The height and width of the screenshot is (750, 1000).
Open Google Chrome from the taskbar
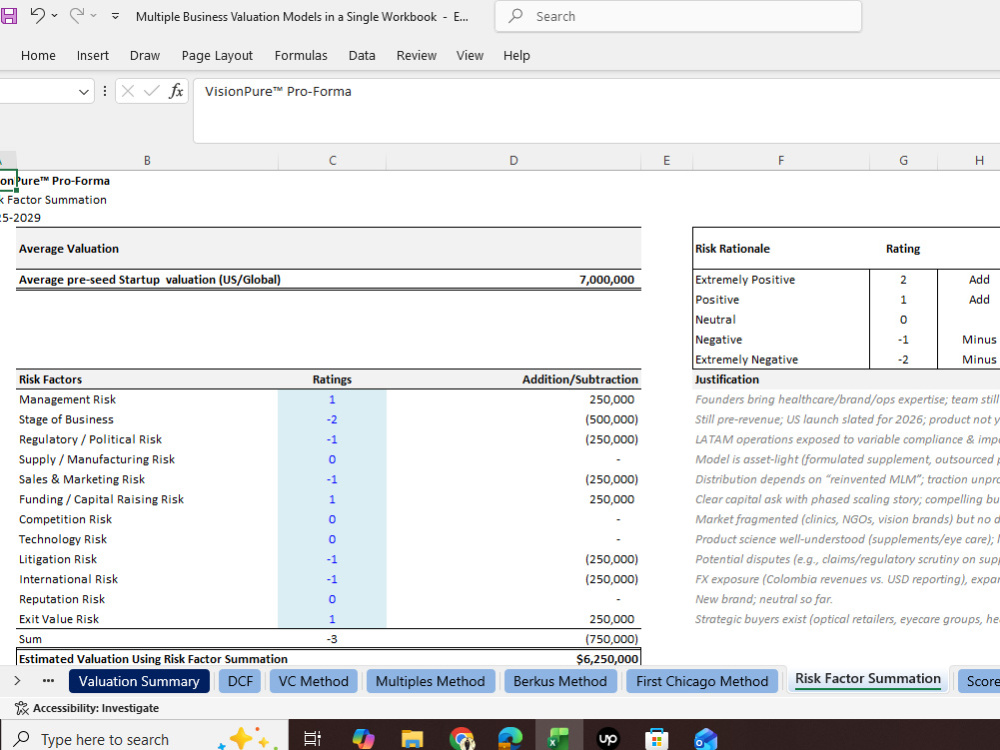pos(461,739)
